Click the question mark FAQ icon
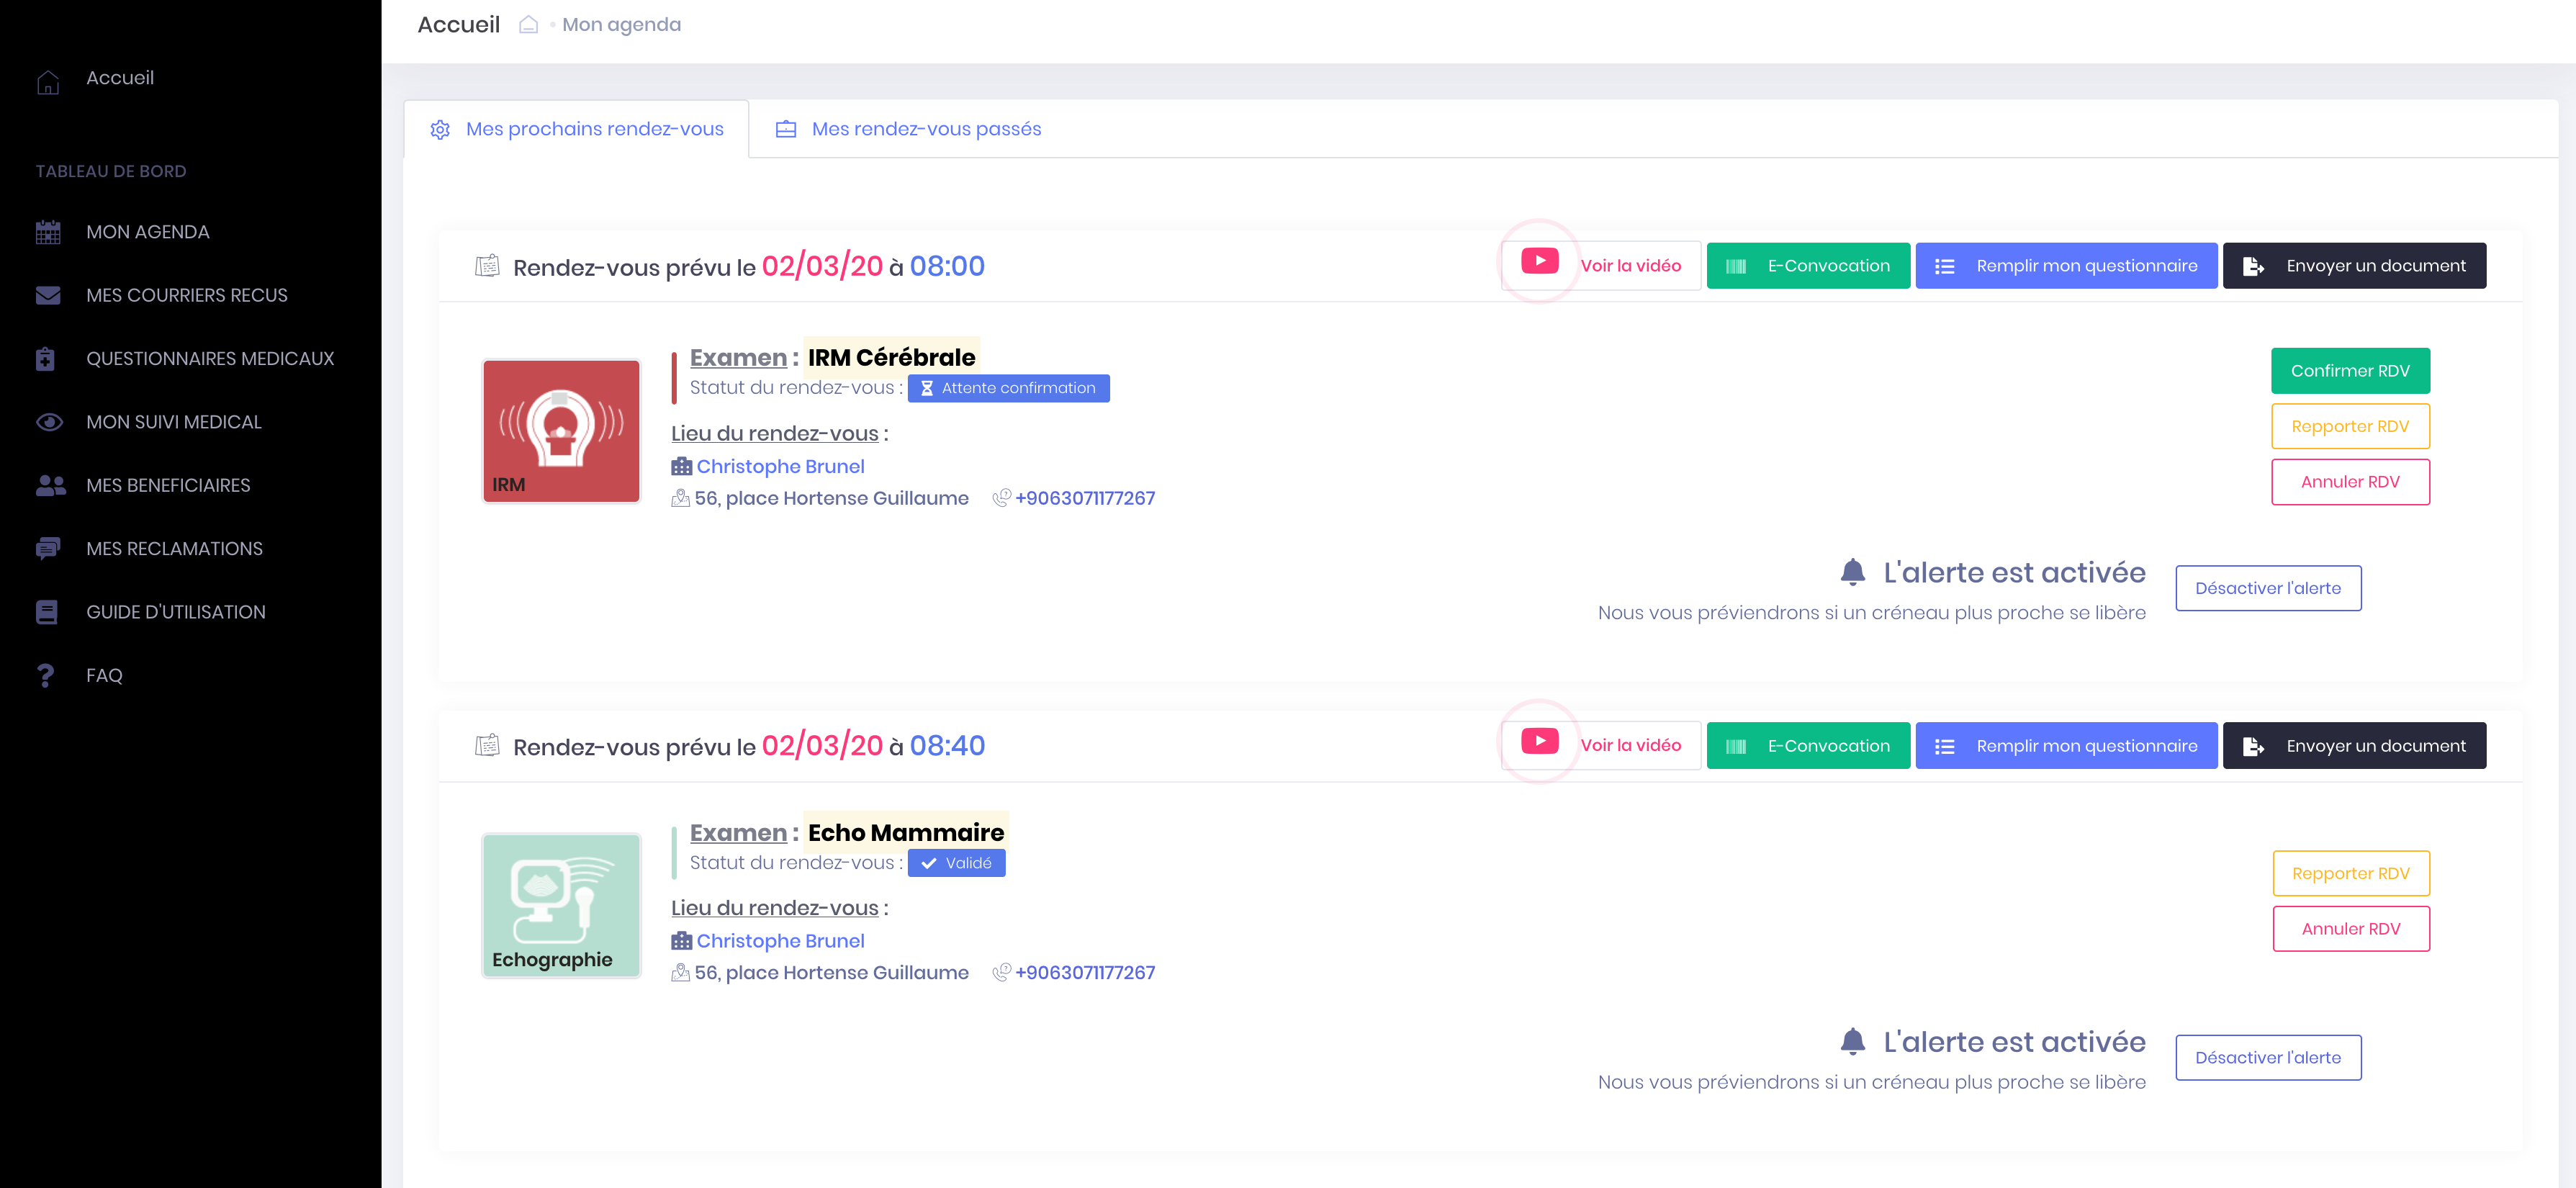The width and height of the screenshot is (2576, 1188). [x=46, y=676]
